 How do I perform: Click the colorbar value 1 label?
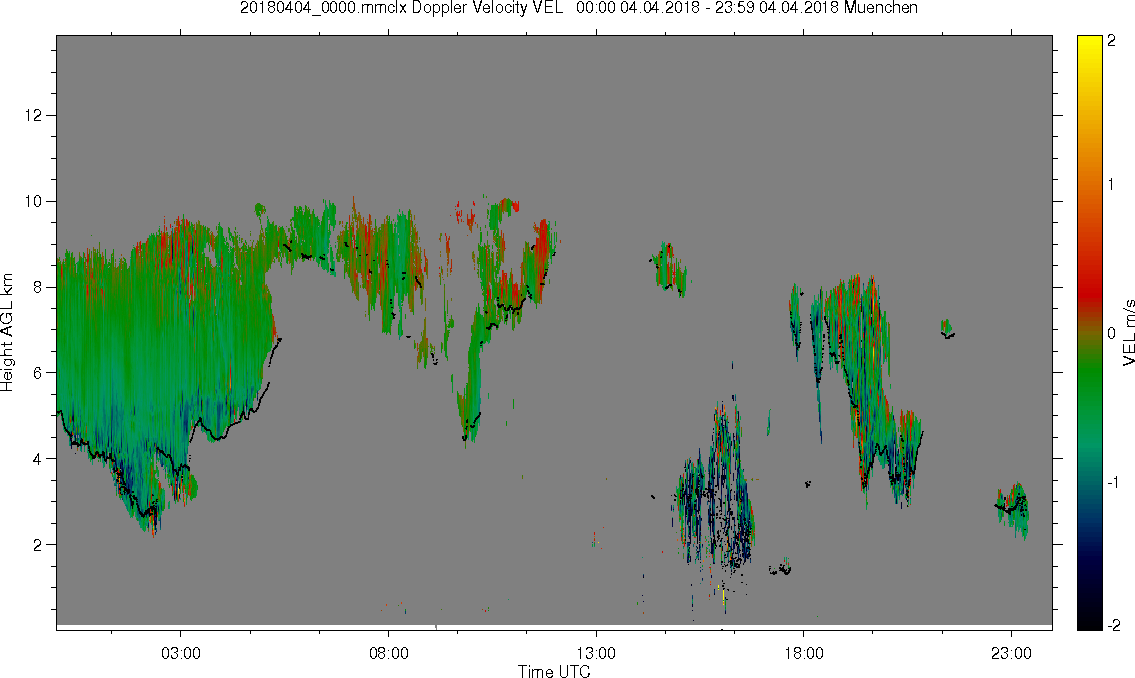click(1111, 185)
